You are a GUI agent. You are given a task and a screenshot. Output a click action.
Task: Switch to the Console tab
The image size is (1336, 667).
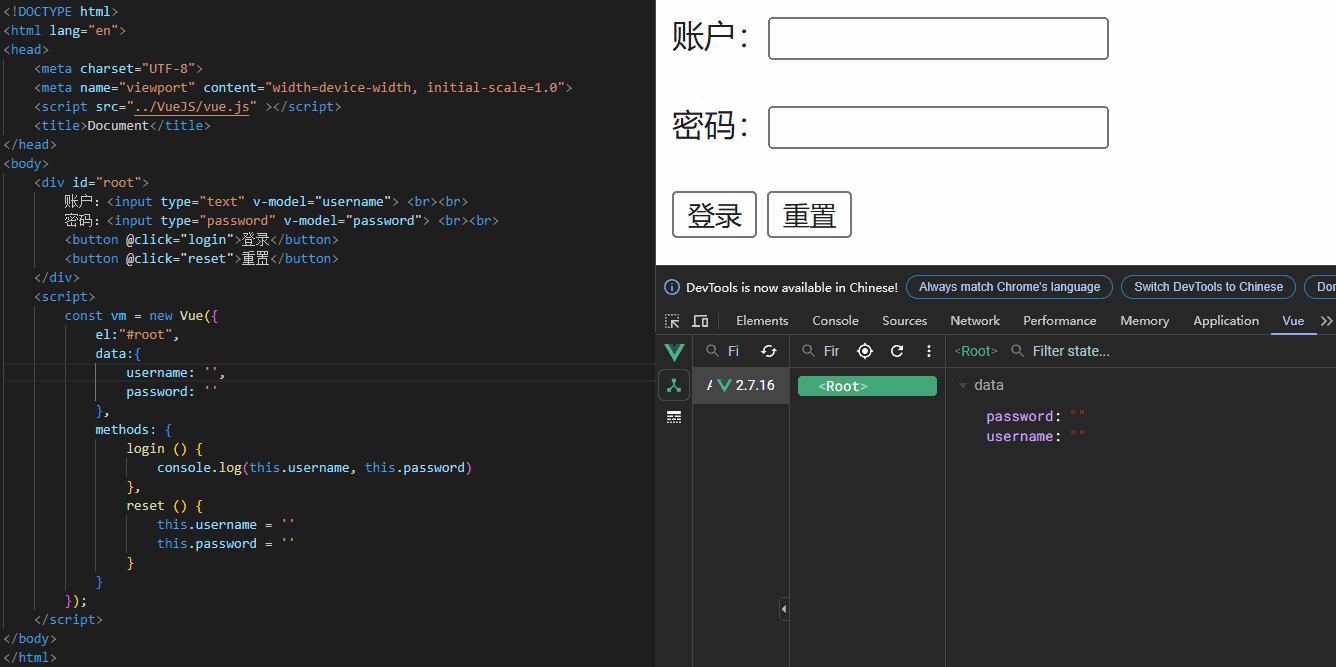pos(835,321)
